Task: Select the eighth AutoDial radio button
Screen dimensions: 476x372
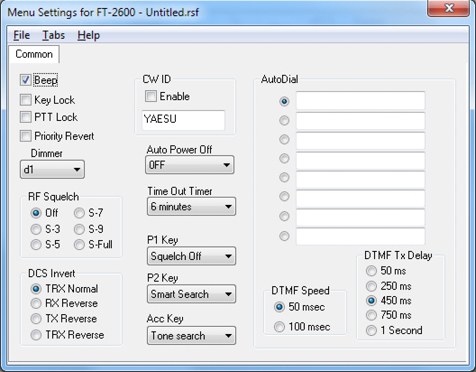Action: (284, 236)
